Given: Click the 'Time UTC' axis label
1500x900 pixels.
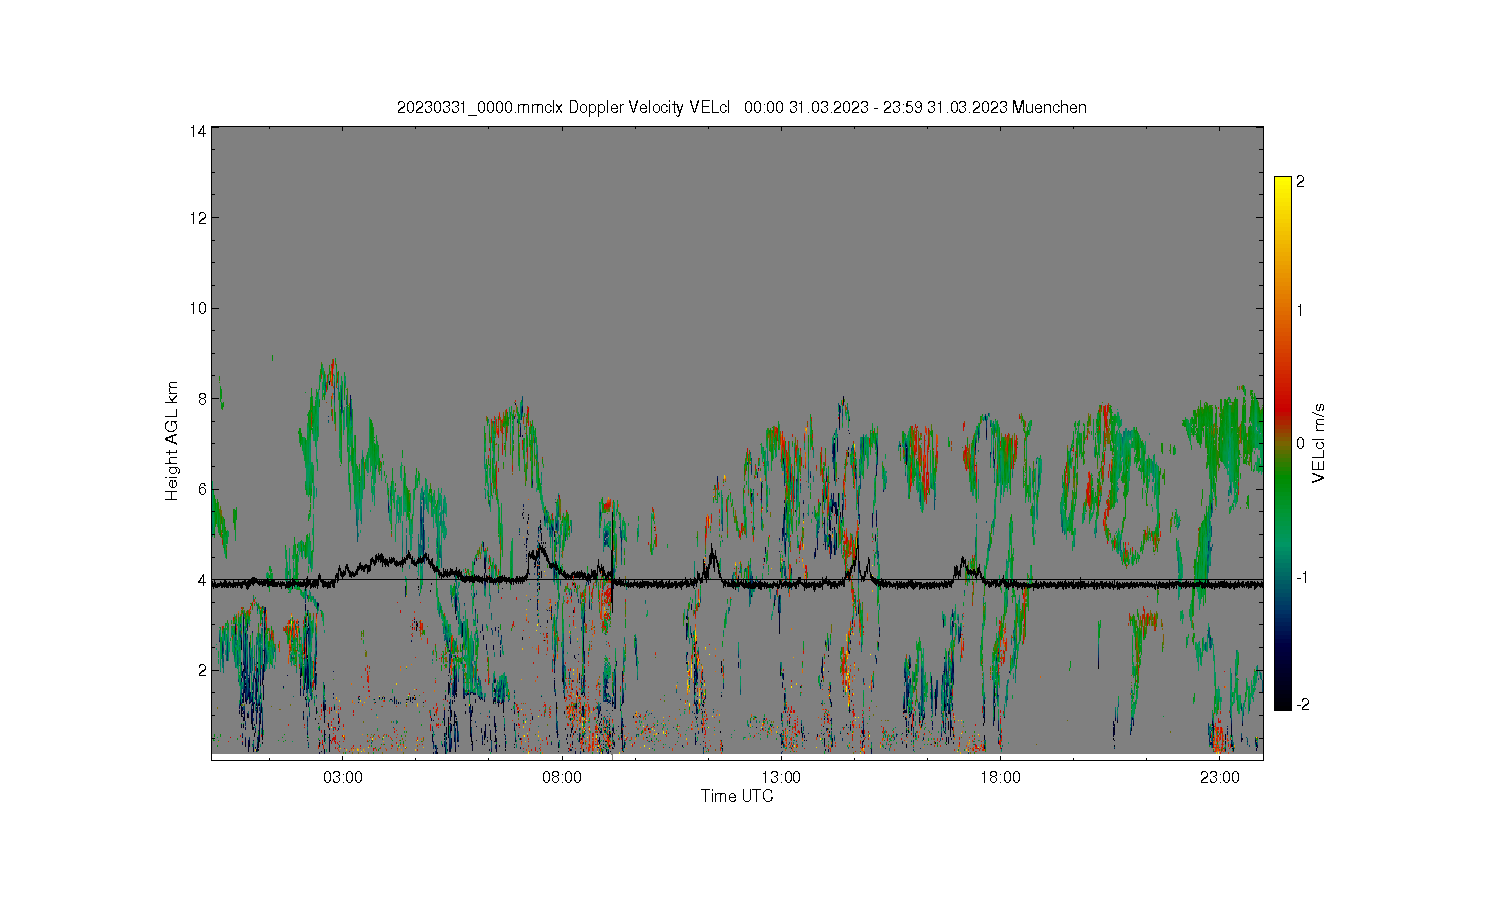Looking at the screenshot, I should 737,796.
